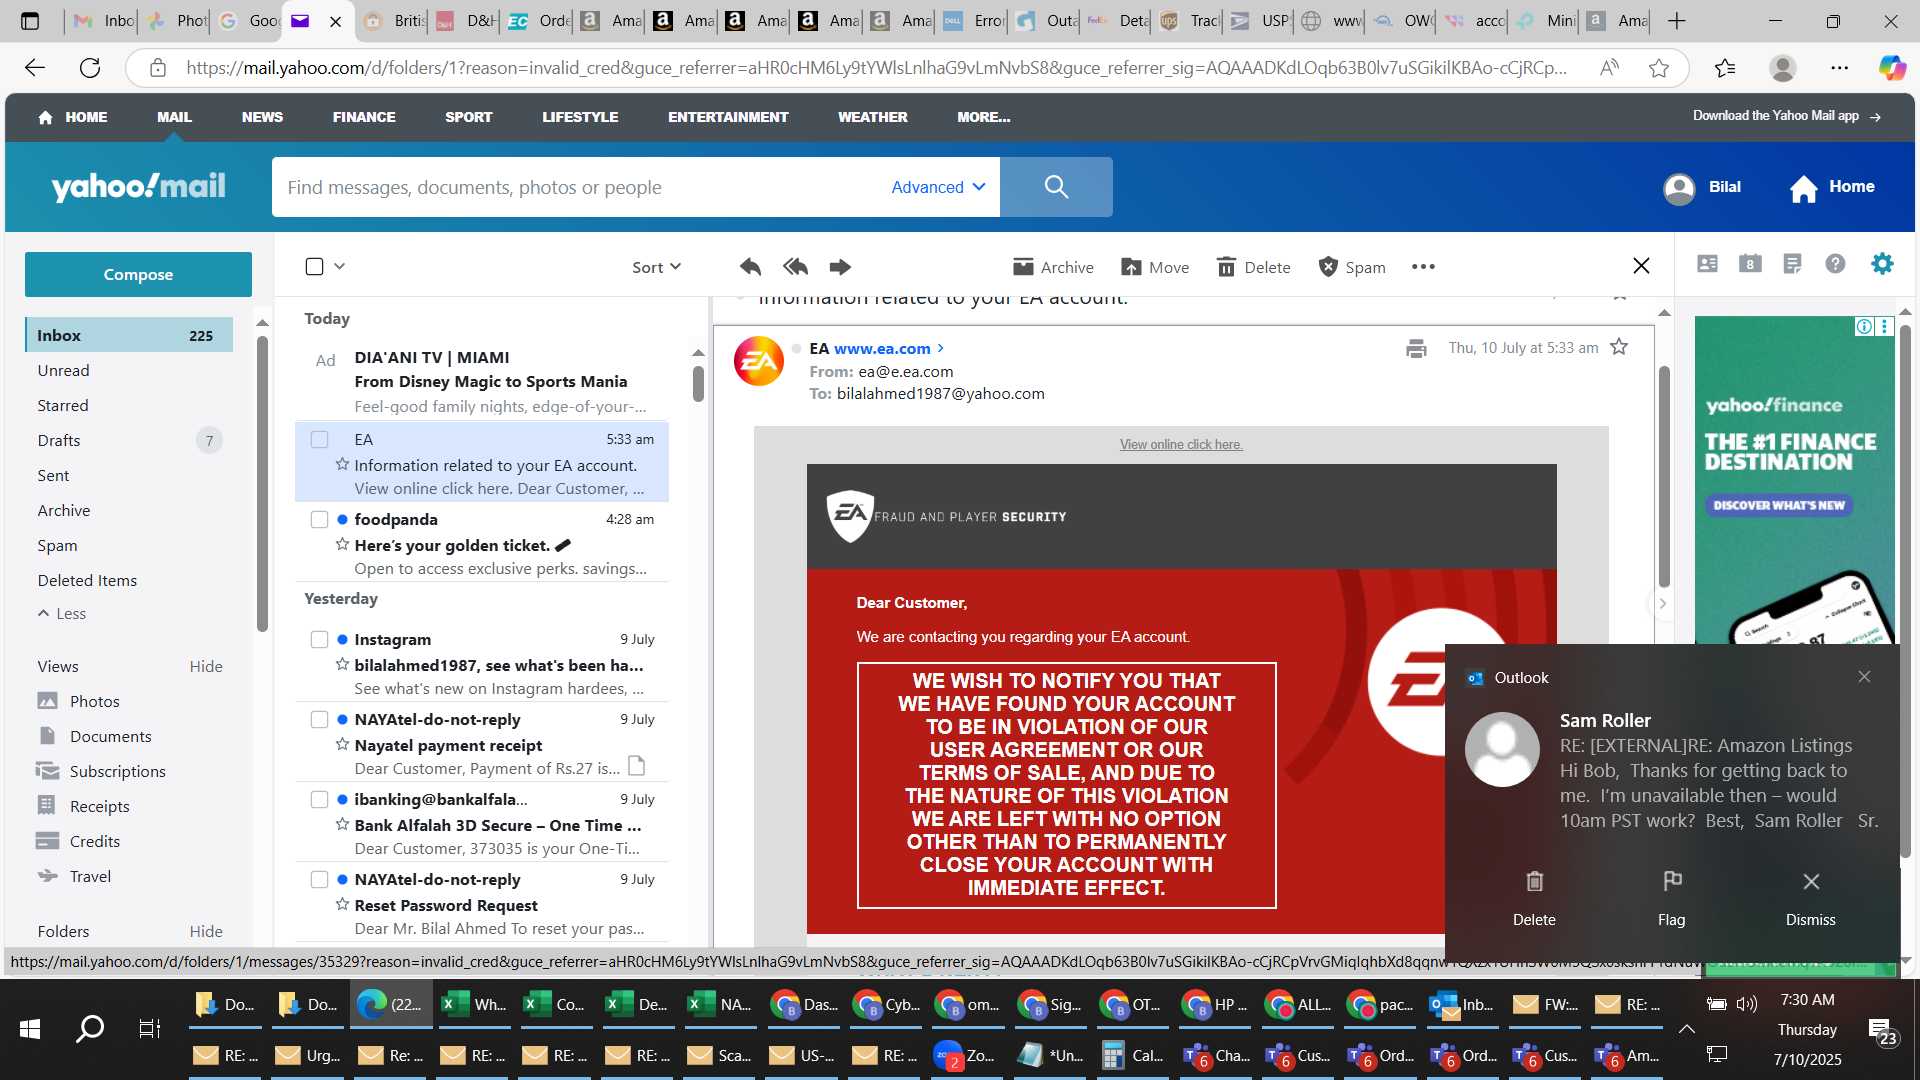Select the Reset Password Request checkbox
This screenshot has width=1920, height=1080.
click(319, 879)
